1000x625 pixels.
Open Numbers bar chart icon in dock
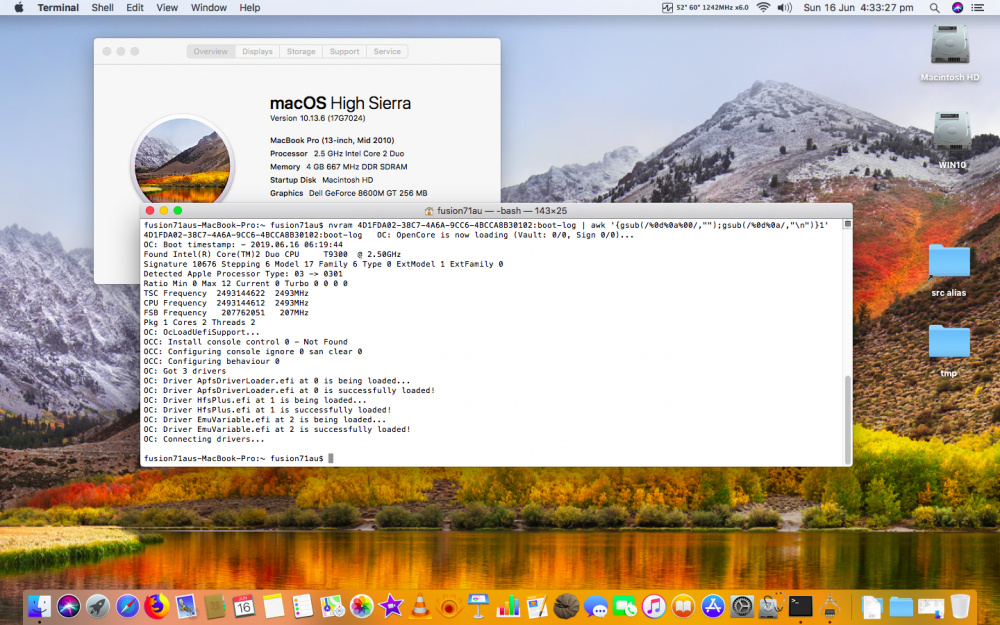[508, 606]
